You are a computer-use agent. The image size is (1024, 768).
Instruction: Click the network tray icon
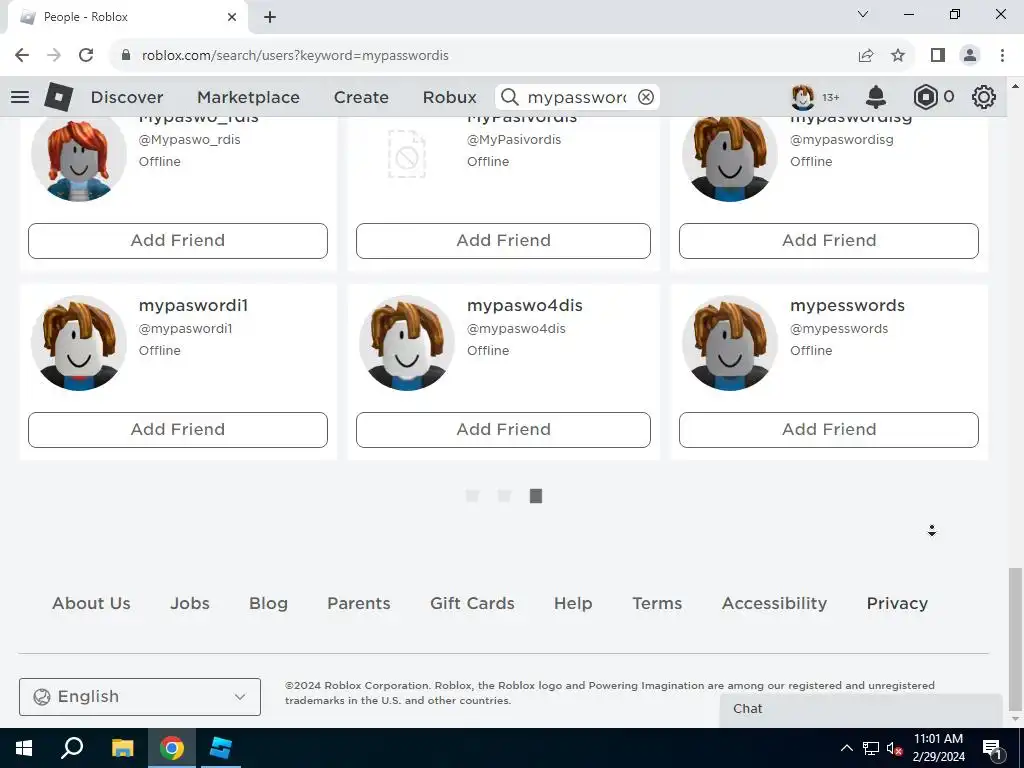tap(871, 748)
